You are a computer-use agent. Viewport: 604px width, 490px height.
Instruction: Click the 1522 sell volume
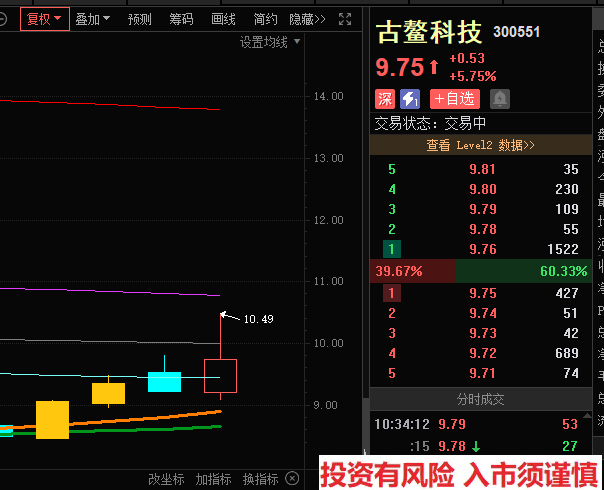[x=563, y=249]
